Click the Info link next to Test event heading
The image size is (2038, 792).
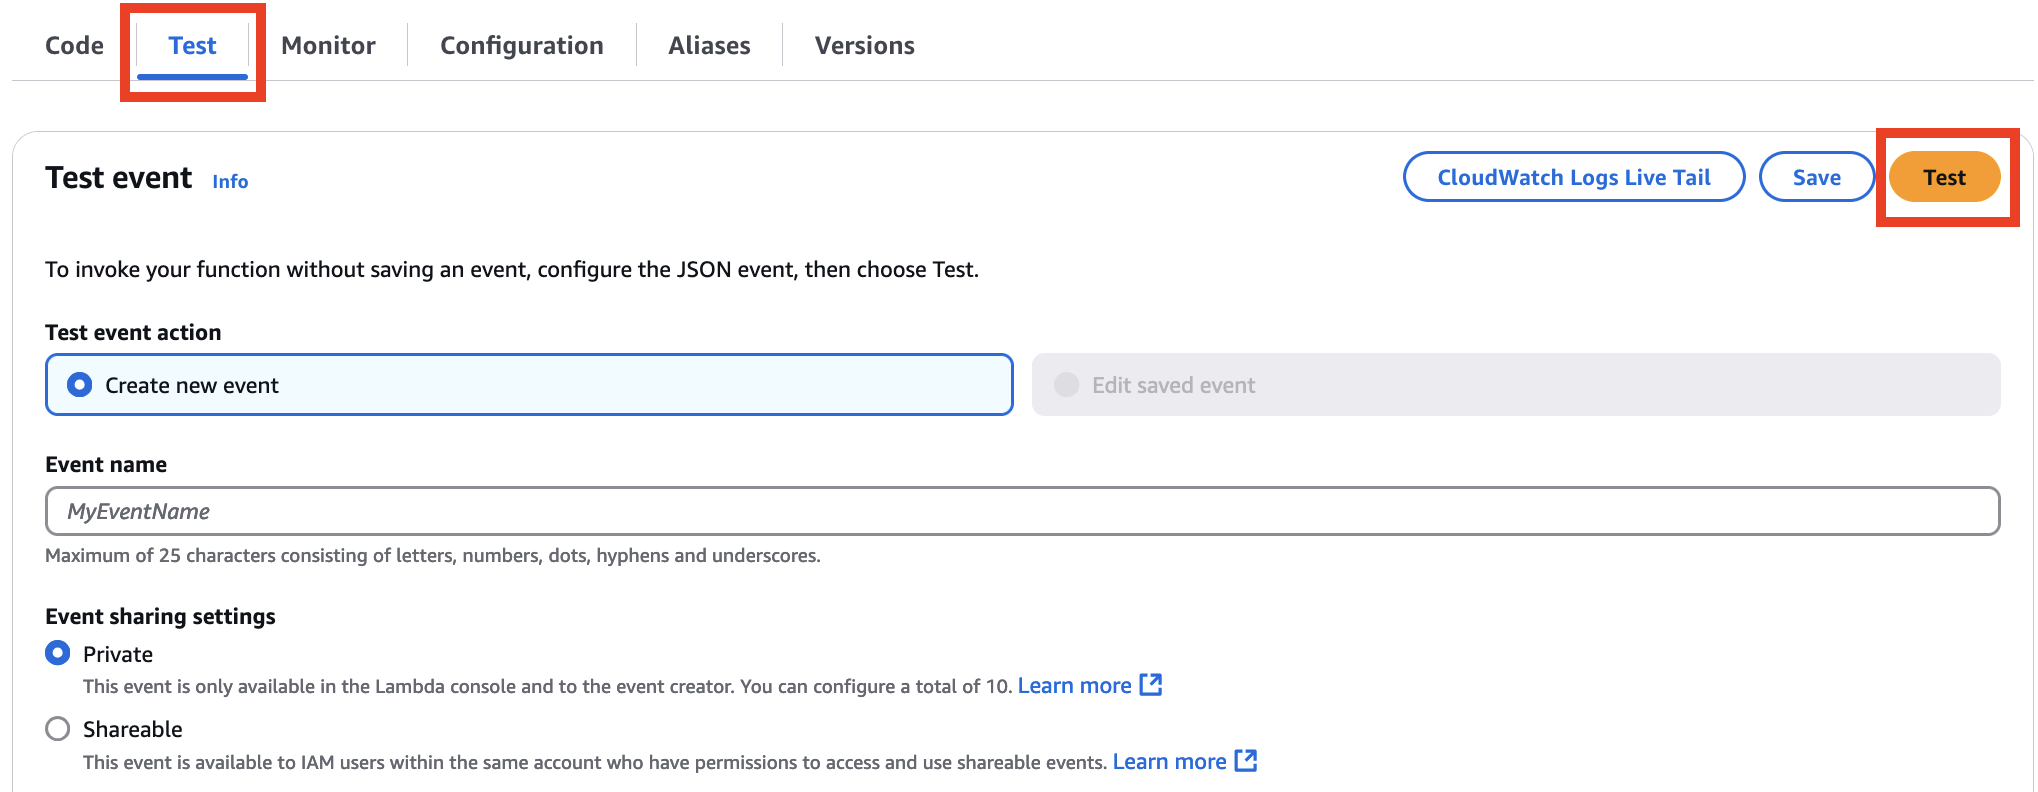[229, 182]
